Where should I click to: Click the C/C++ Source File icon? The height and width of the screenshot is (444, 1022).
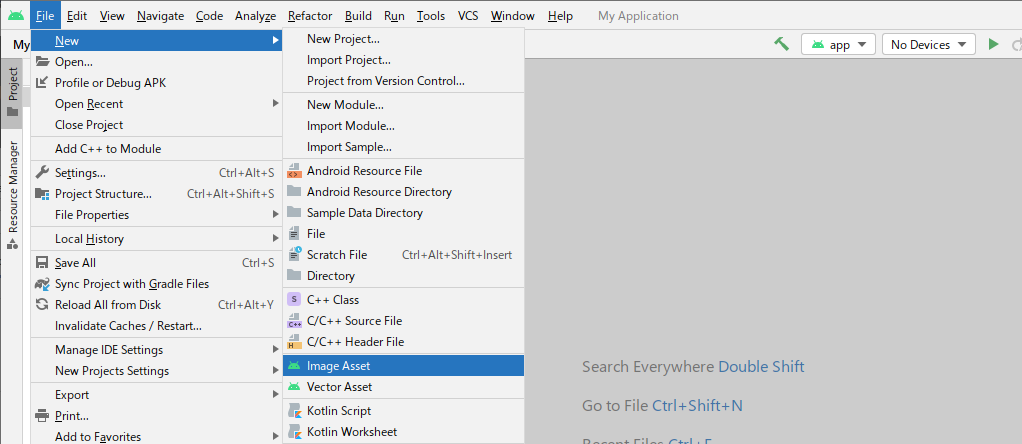click(x=295, y=320)
